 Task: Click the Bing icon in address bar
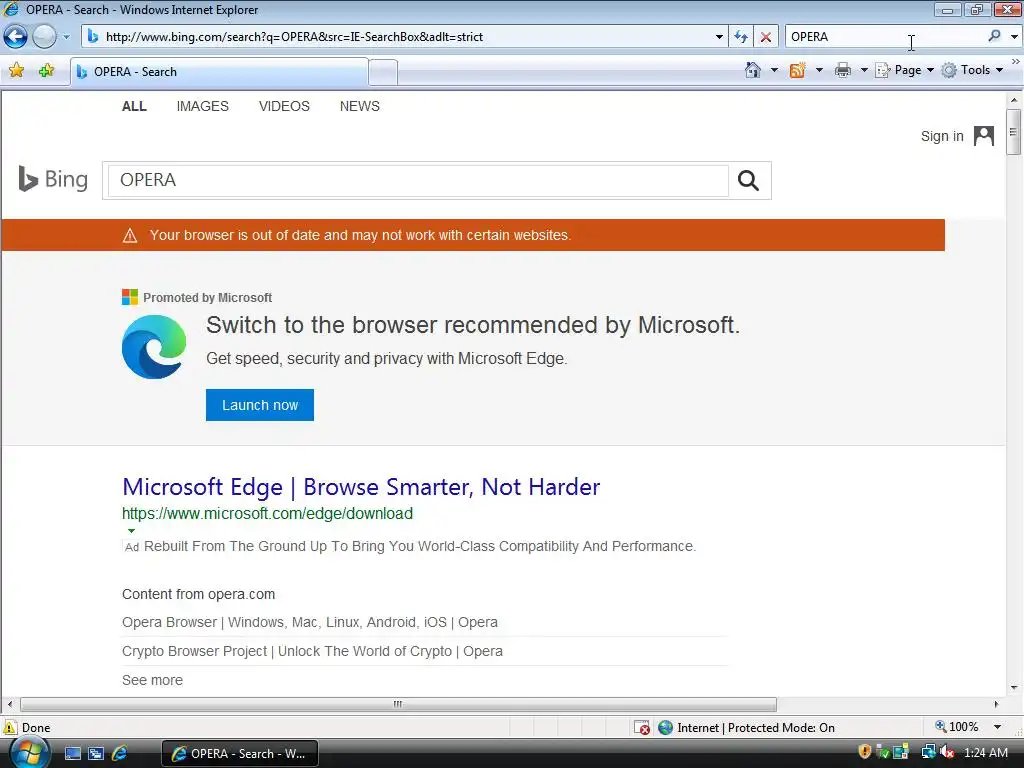tap(93, 37)
